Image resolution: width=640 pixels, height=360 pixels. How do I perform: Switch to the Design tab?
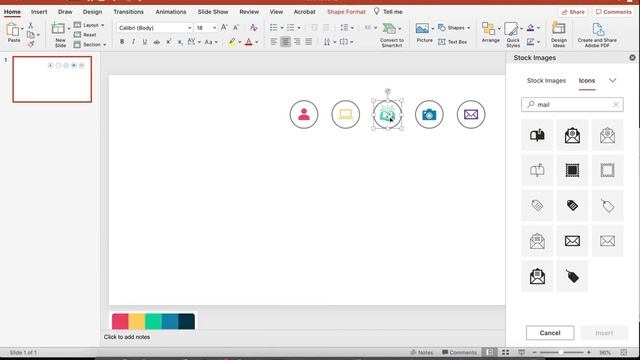pyautogui.click(x=92, y=12)
